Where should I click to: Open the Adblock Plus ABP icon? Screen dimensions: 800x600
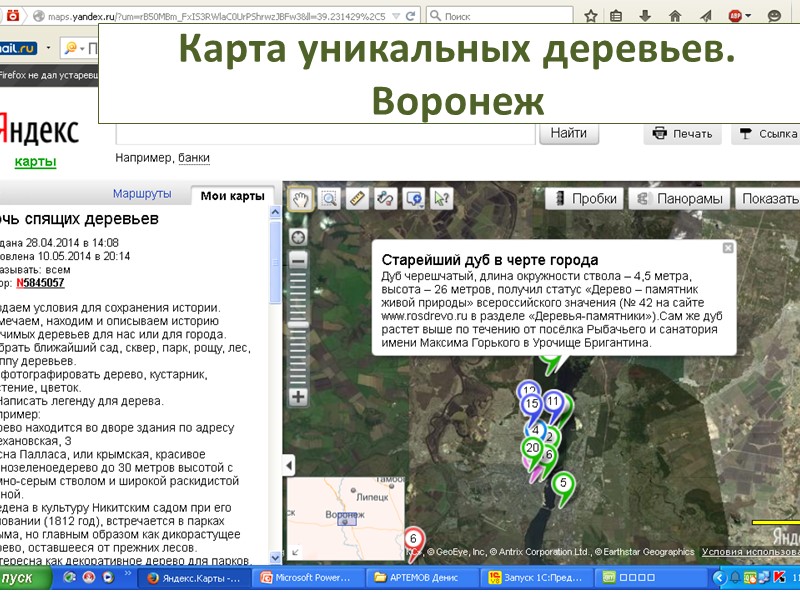pos(735,16)
